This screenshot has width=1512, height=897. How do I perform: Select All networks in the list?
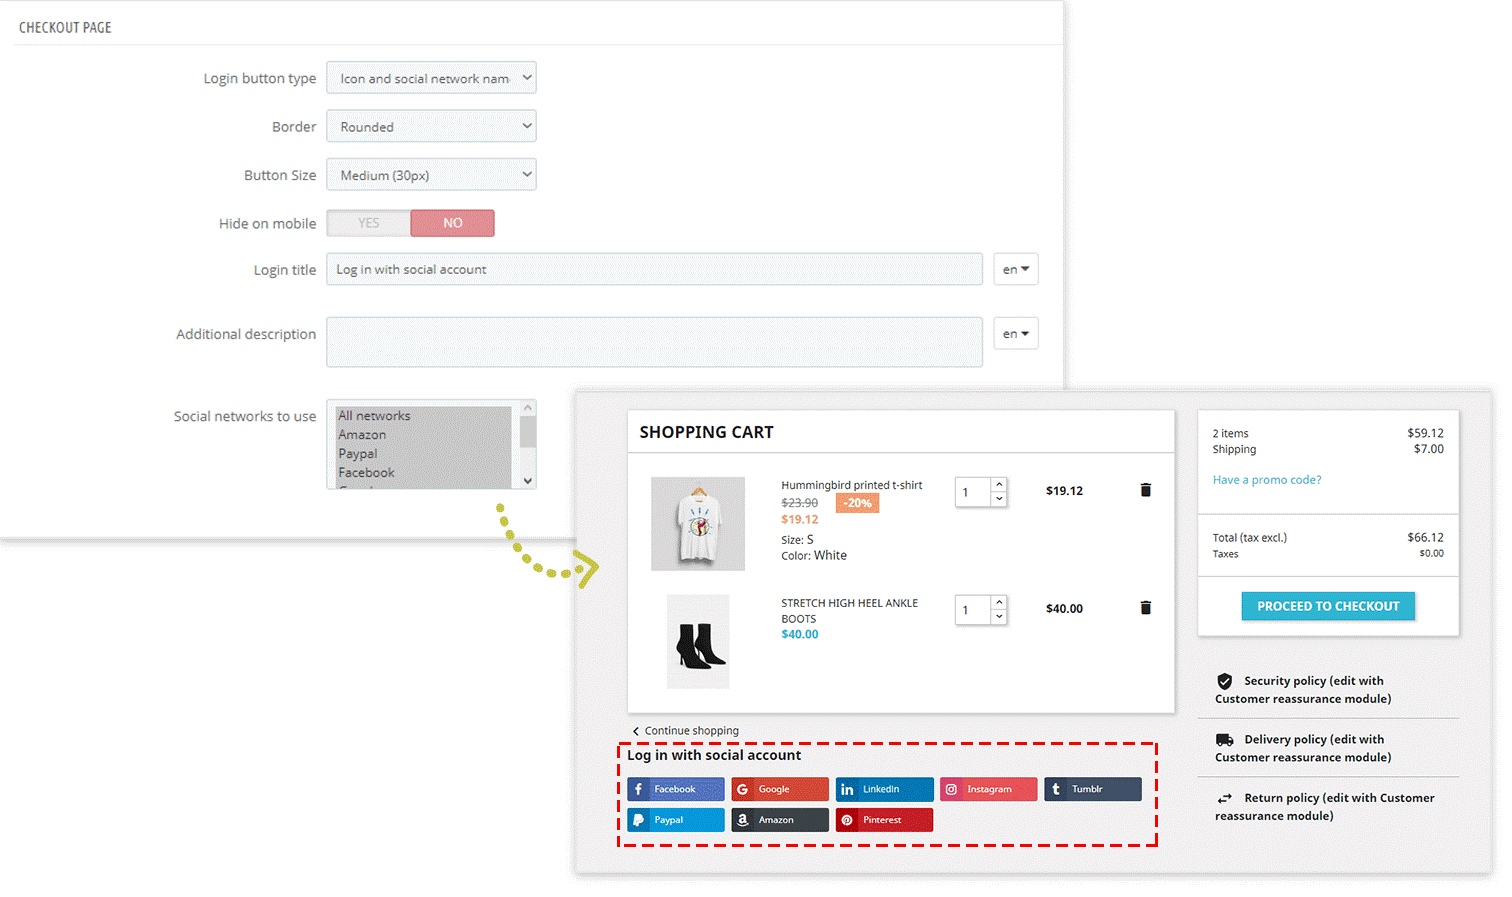click(x=374, y=416)
